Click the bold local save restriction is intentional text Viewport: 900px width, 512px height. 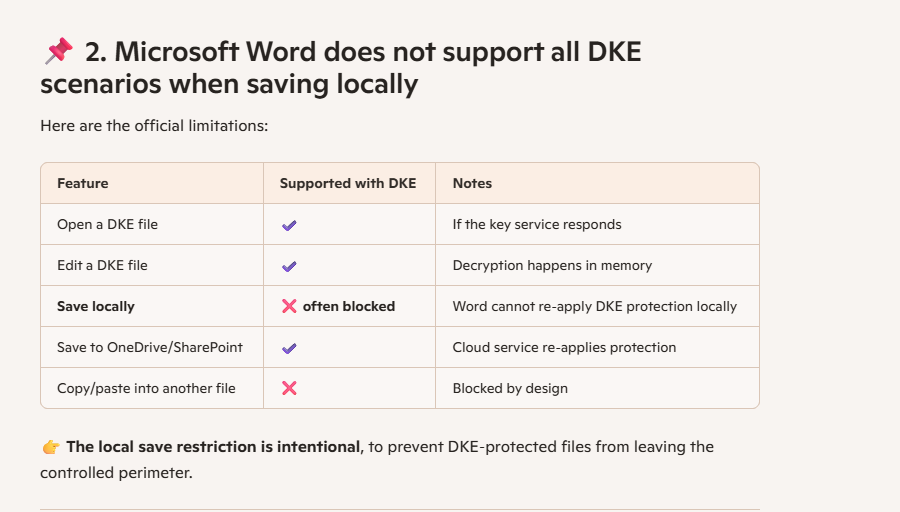[x=213, y=446]
